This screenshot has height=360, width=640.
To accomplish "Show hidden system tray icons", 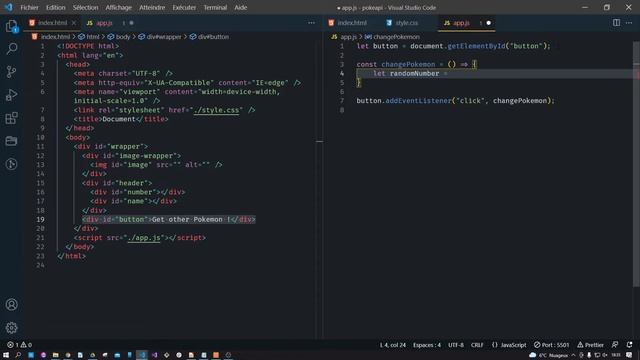I will (573, 355).
